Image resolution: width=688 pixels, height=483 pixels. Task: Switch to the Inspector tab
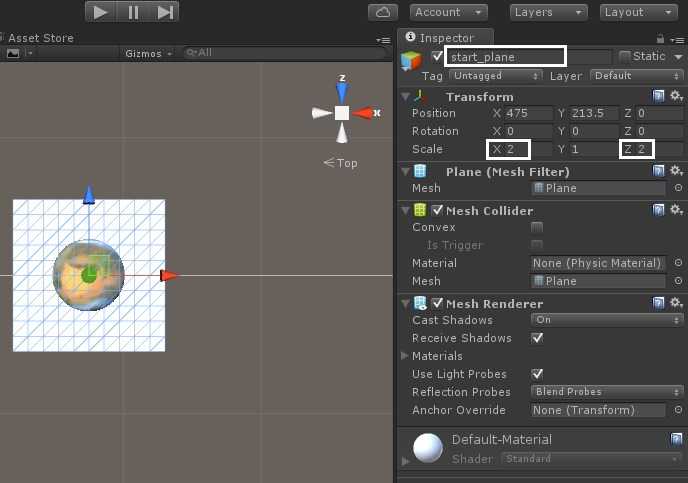(x=445, y=38)
